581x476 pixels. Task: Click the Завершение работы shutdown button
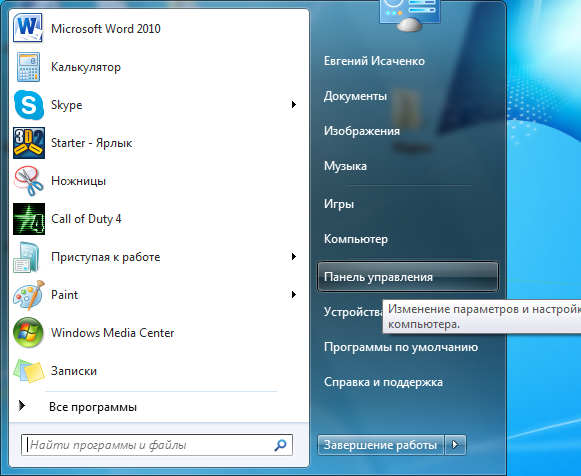click(380, 445)
